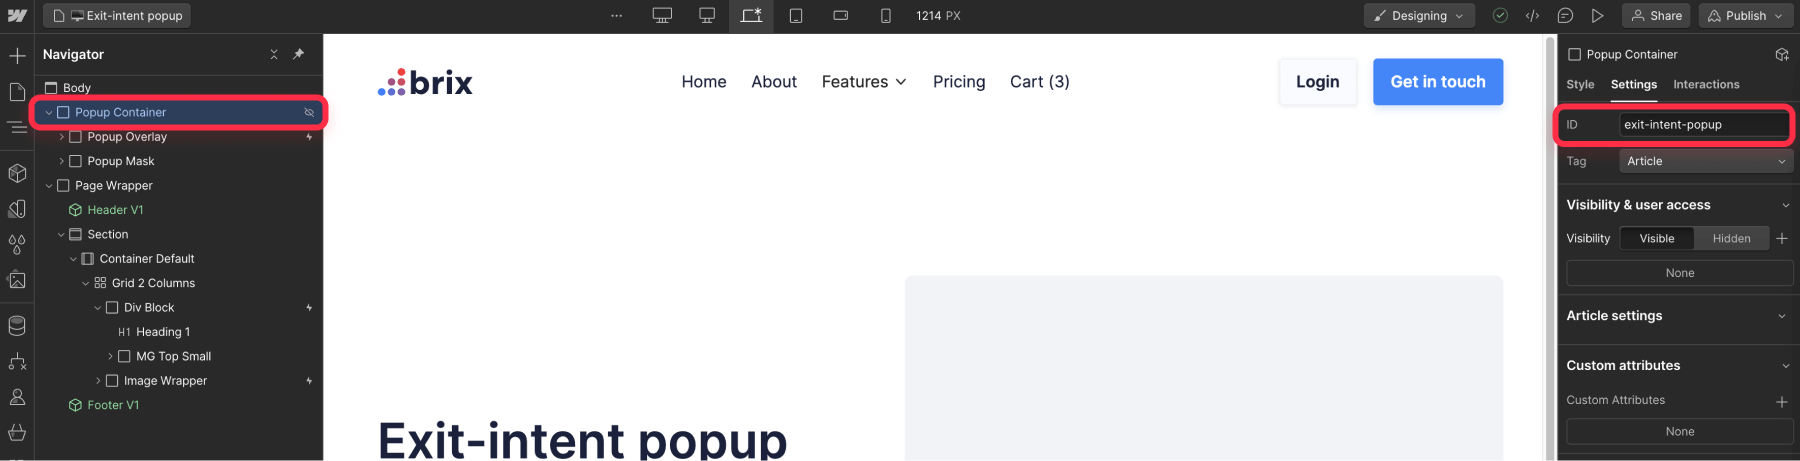Open the Webflow logo menu
Image resolution: width=1800 pixels, height=461 pixels.
[x=17, y=16]
